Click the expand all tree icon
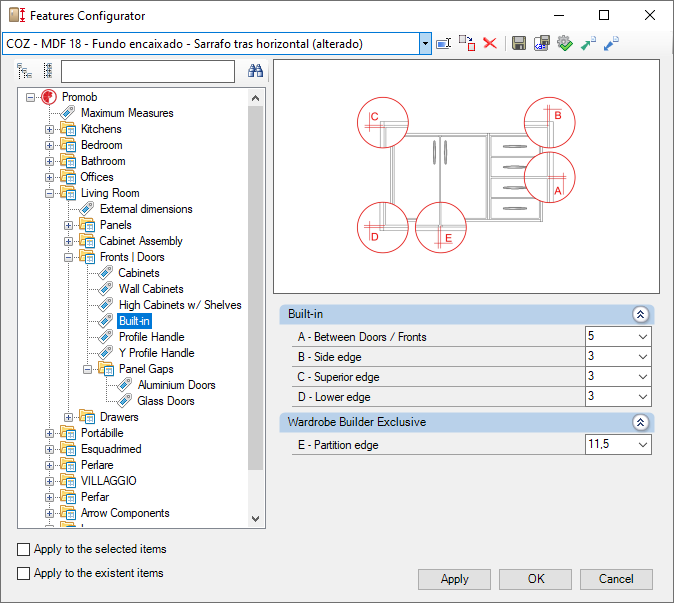674x603 pixels. coord(24,71)
